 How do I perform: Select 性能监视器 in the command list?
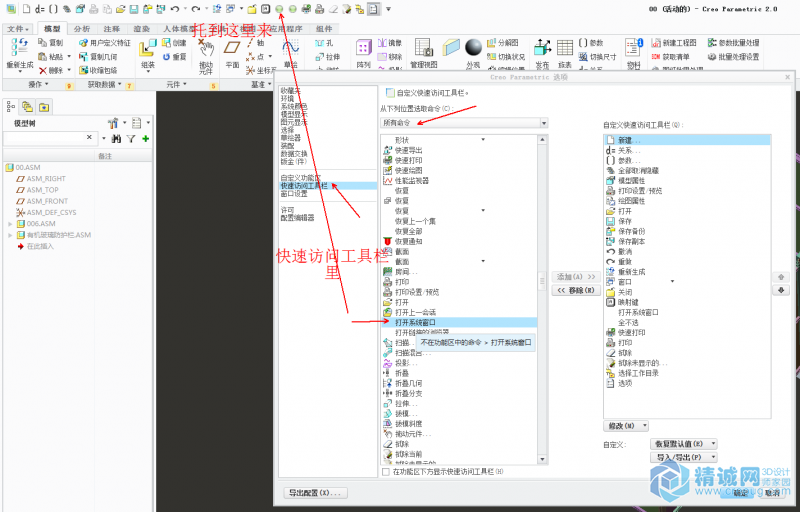click(x=412, y=181)
